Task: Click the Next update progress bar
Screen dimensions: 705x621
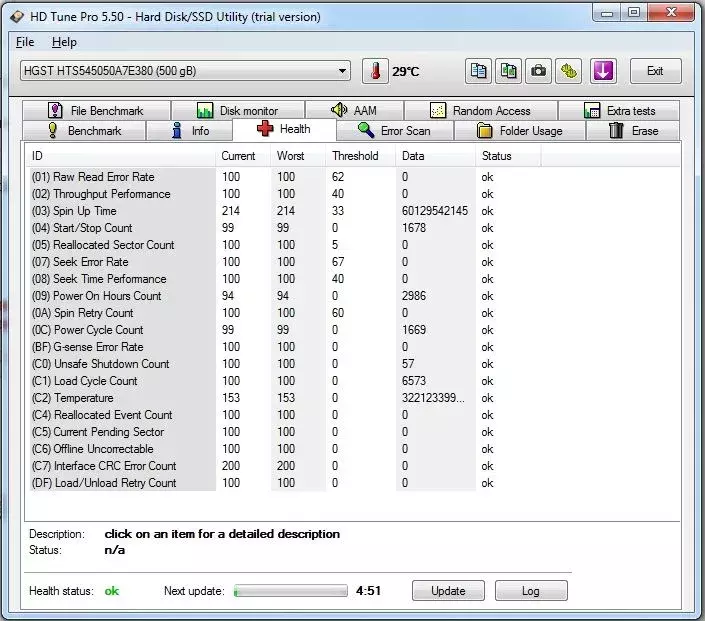Action: 290,590
